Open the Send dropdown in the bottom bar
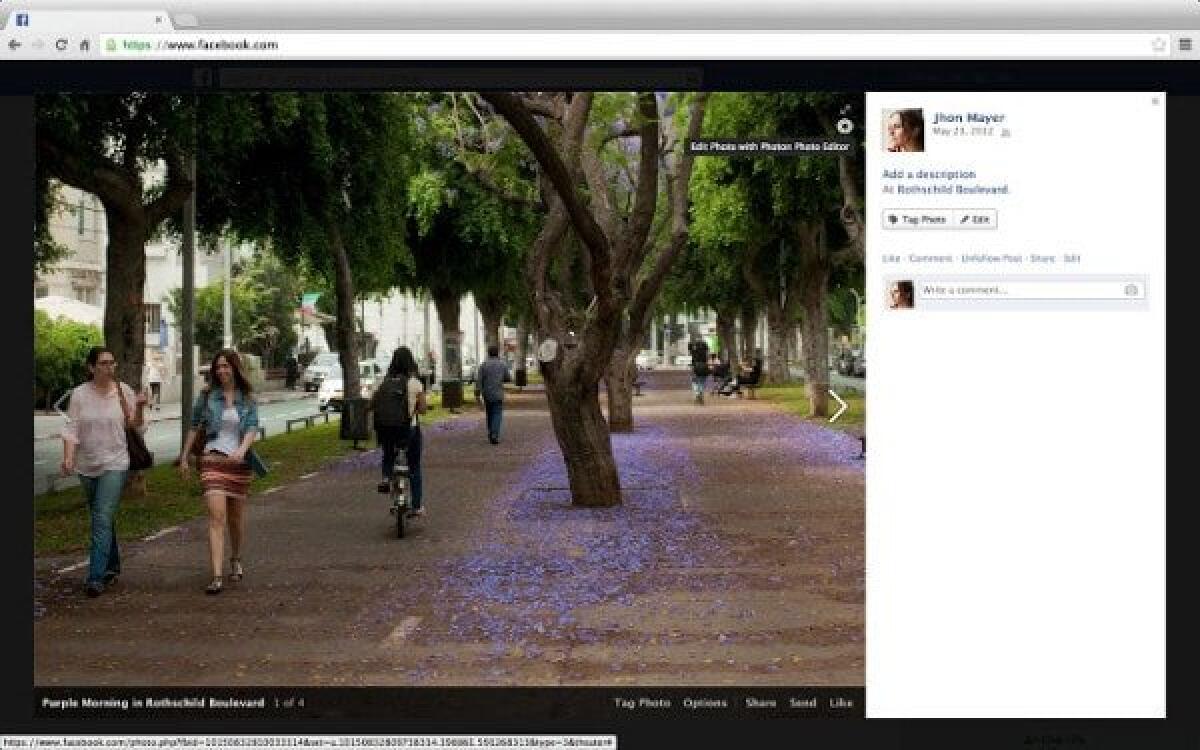Image resolution: width=1200 pixels, height=750 pixels. tap(803, 703)
